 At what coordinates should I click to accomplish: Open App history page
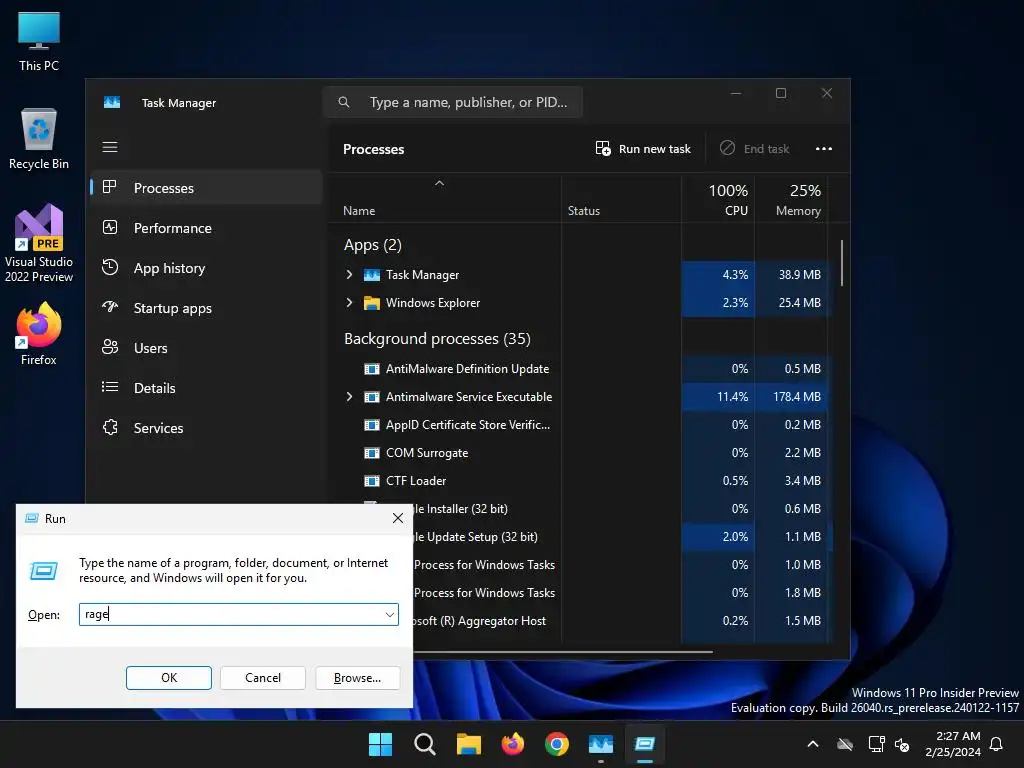tap(206, 268)
